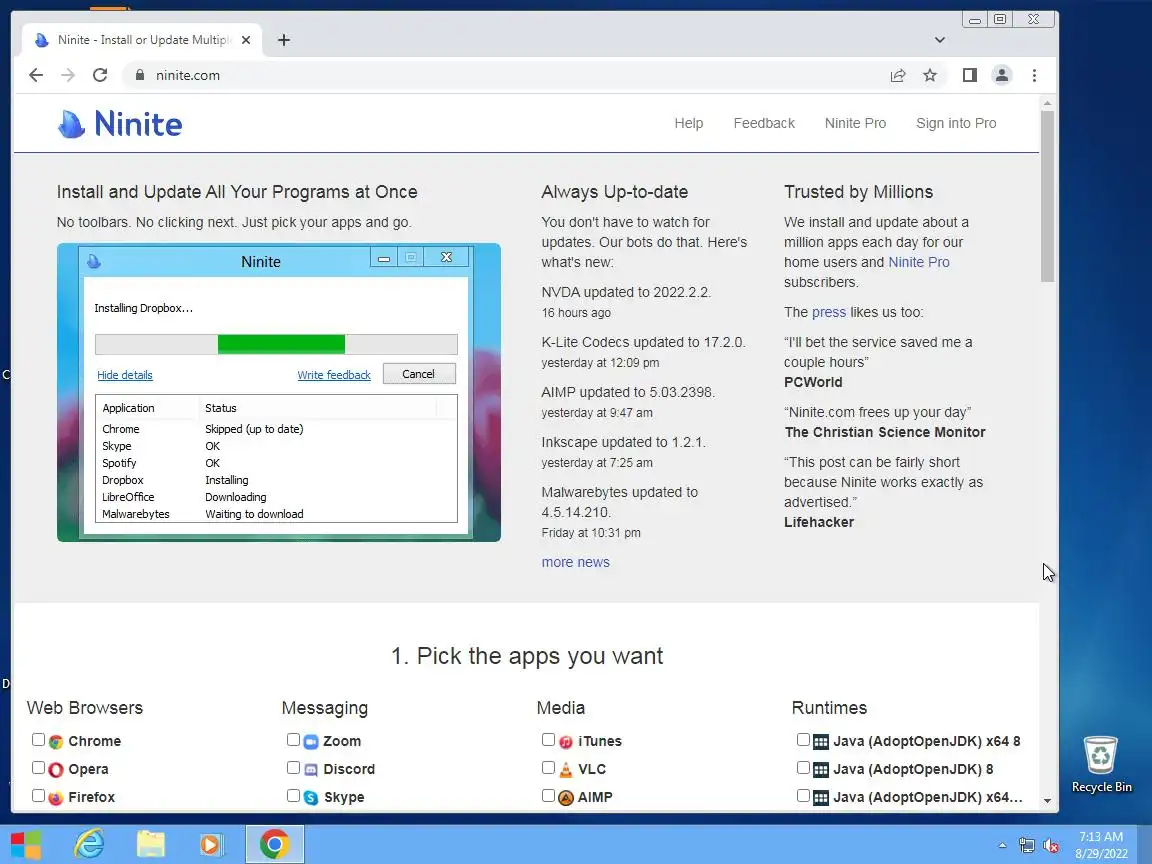Open a new browser tab
This screenshot has width=1152, height=864.
point(284,40)
